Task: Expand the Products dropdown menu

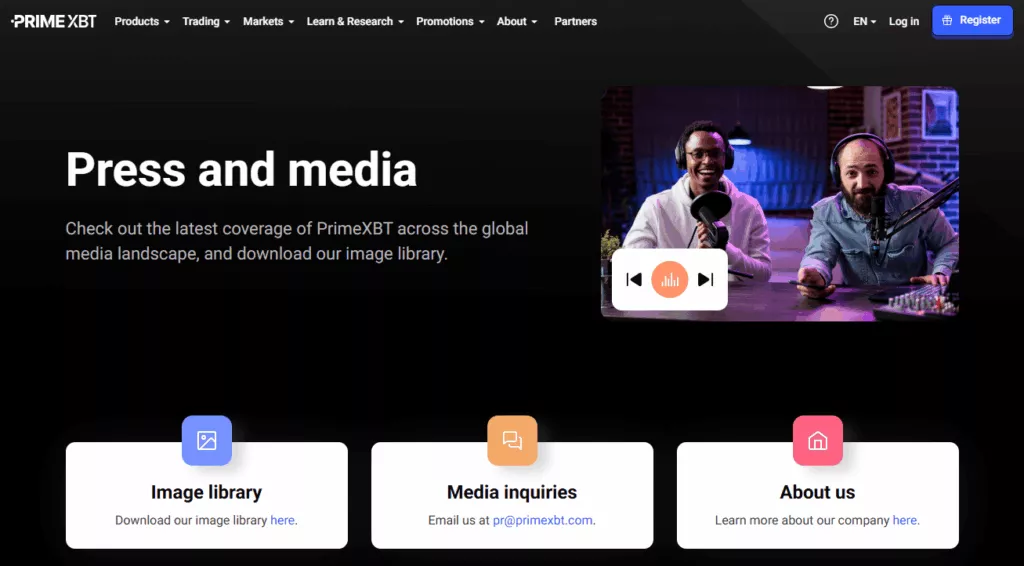Action: (142, 22)
